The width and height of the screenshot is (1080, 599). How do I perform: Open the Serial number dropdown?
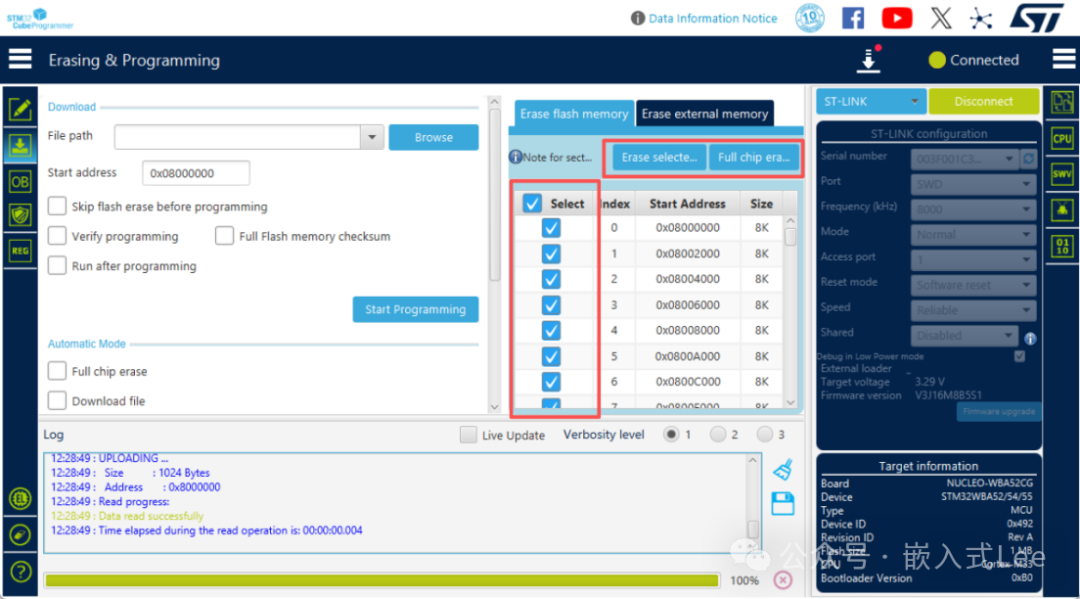[x=964, y=159]
